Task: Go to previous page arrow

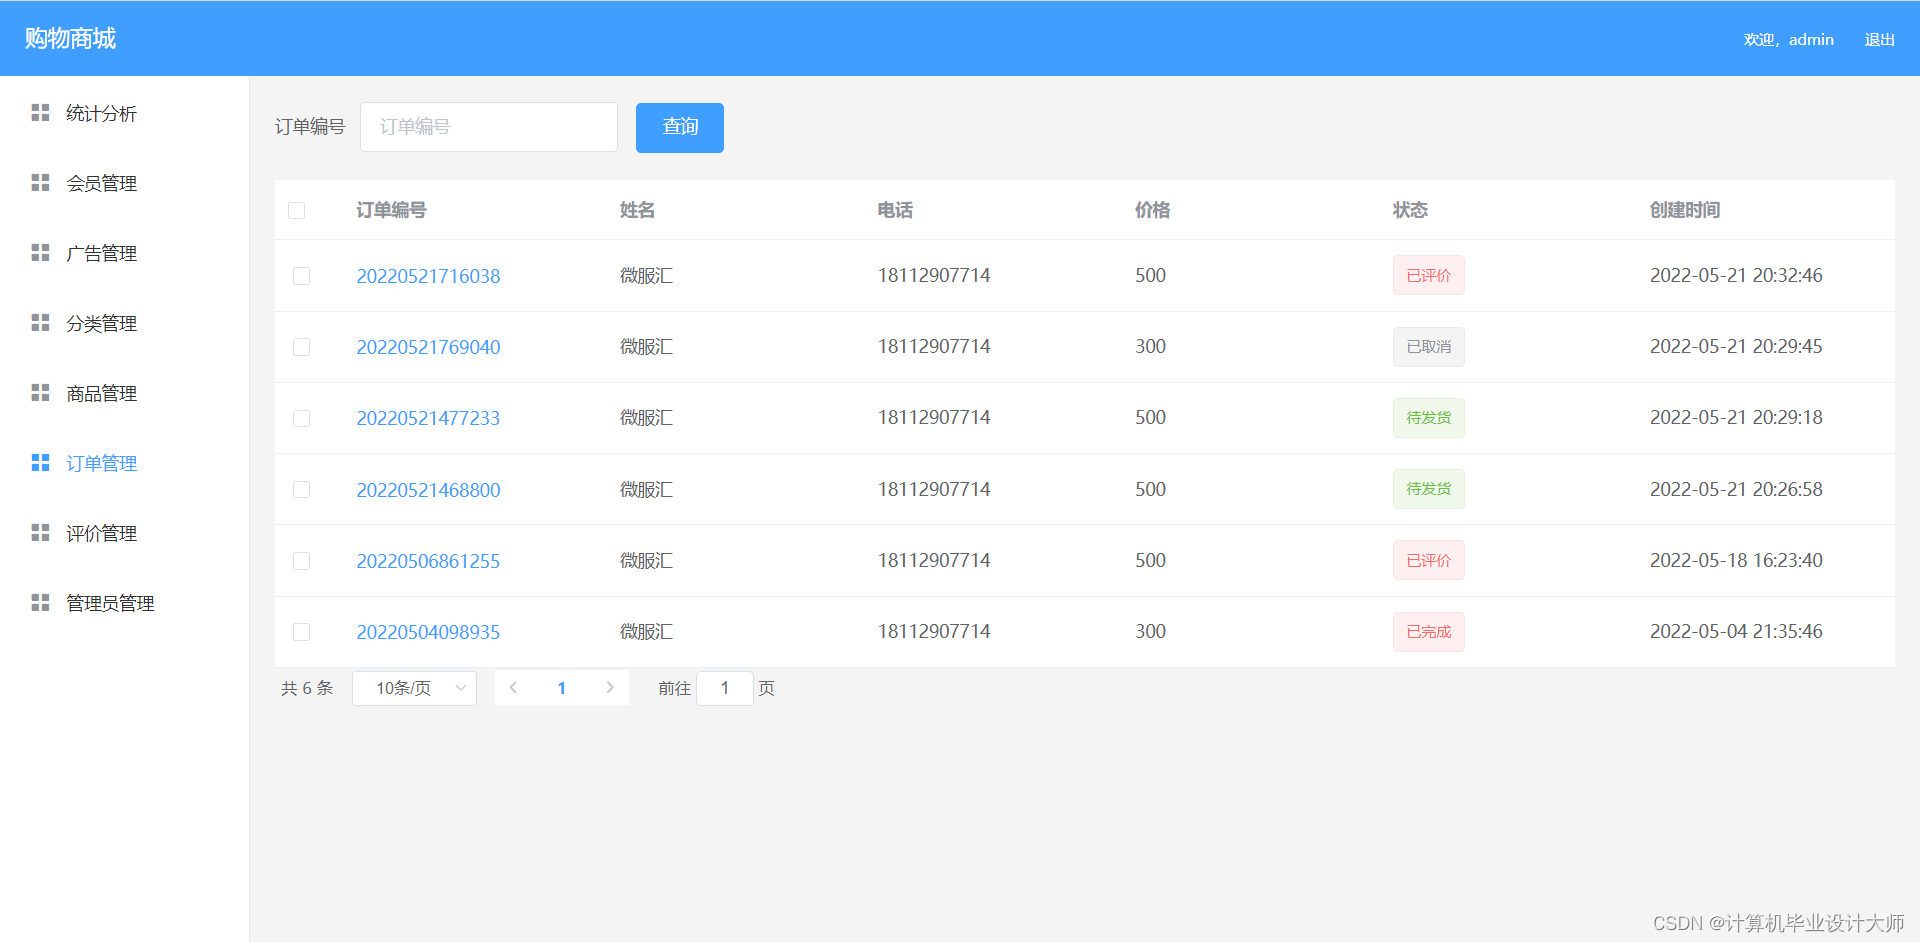Action: tap(513, 688)
